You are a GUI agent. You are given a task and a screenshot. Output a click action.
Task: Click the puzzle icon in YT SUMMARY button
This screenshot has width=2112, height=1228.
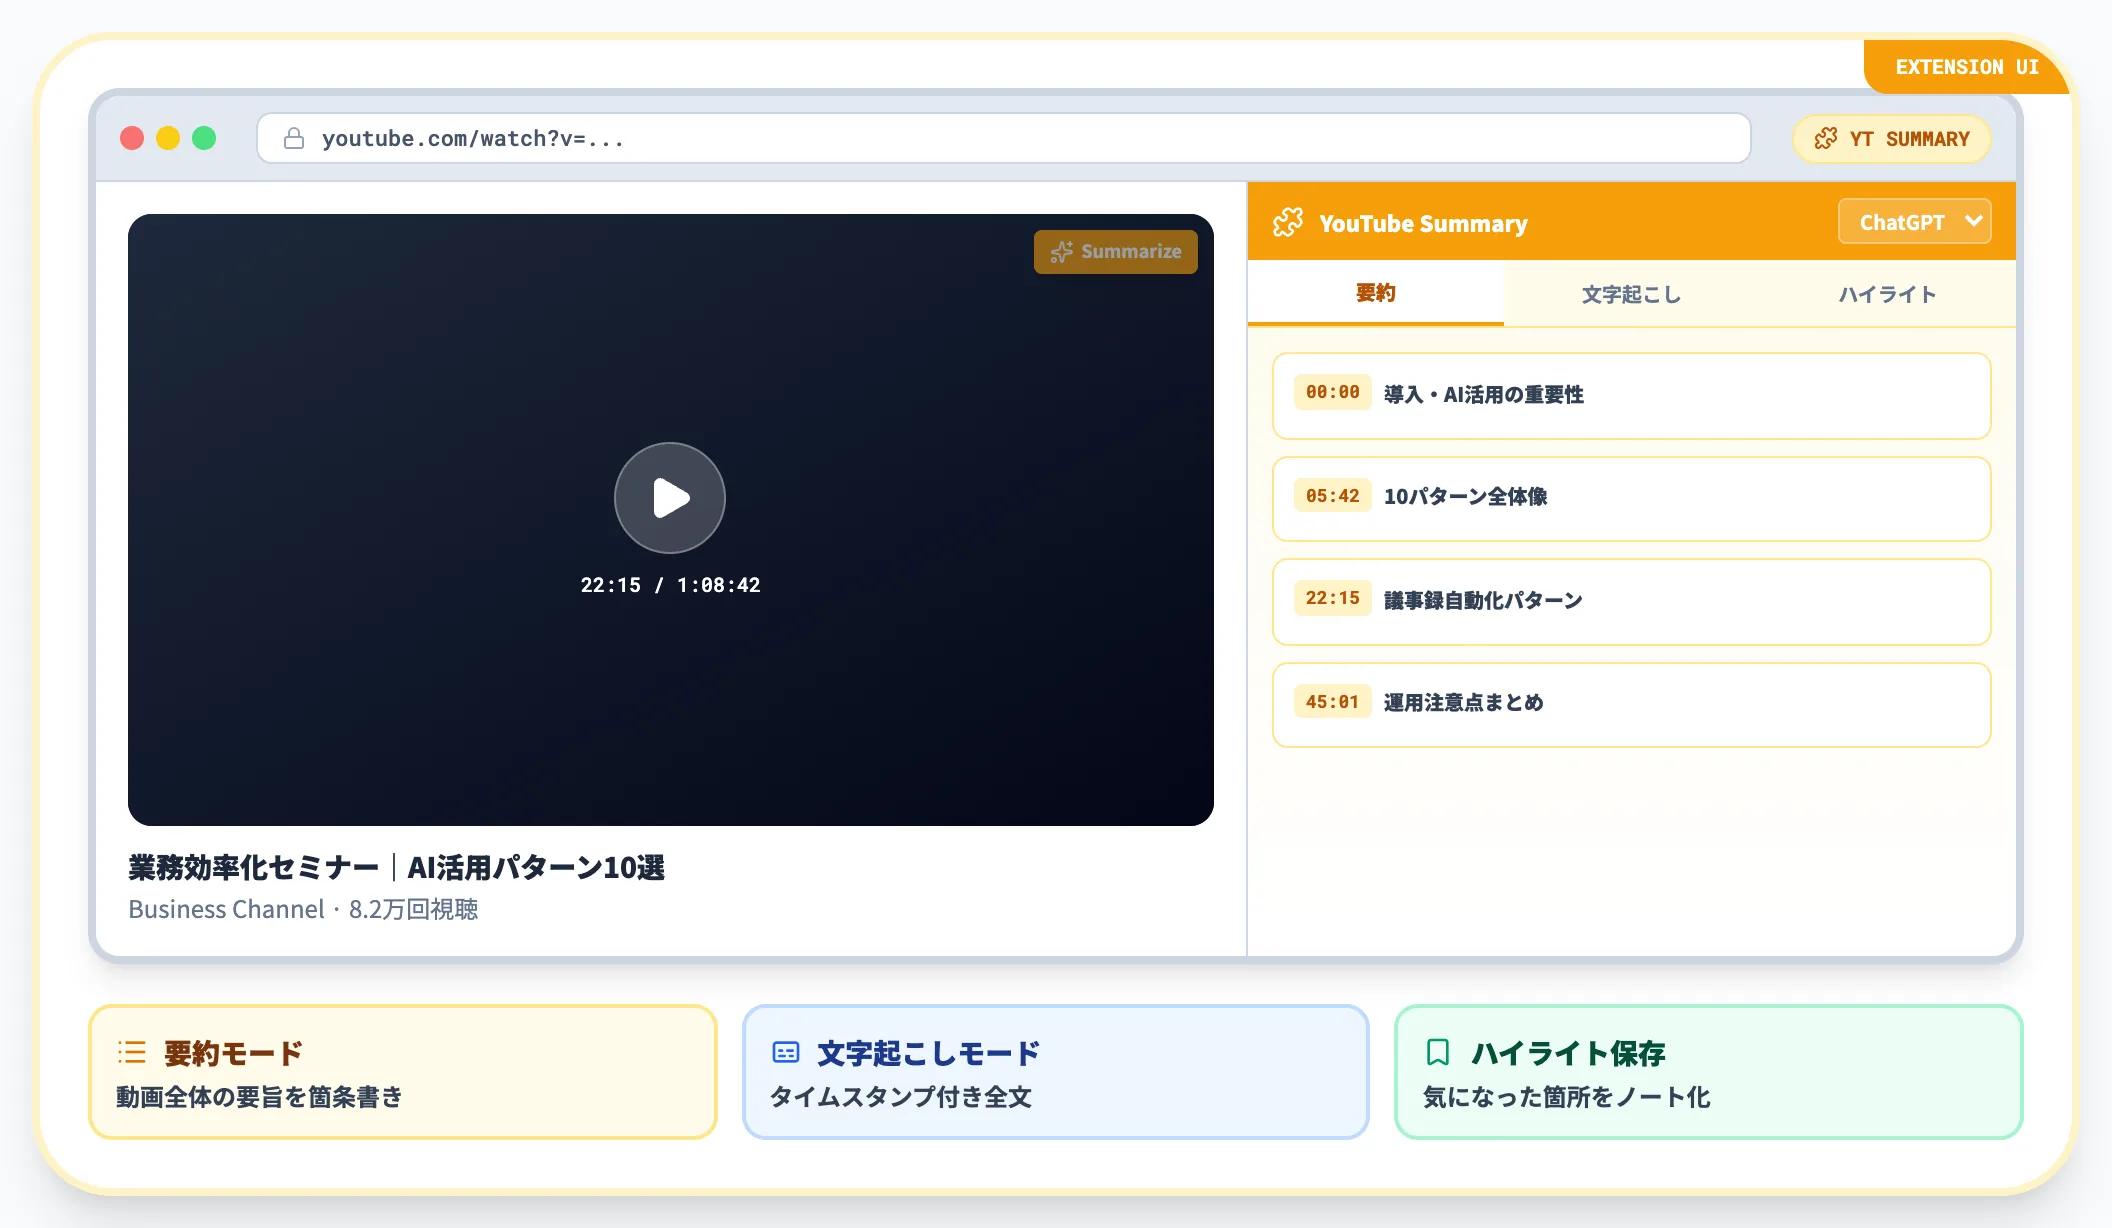tap(1826, 139)
